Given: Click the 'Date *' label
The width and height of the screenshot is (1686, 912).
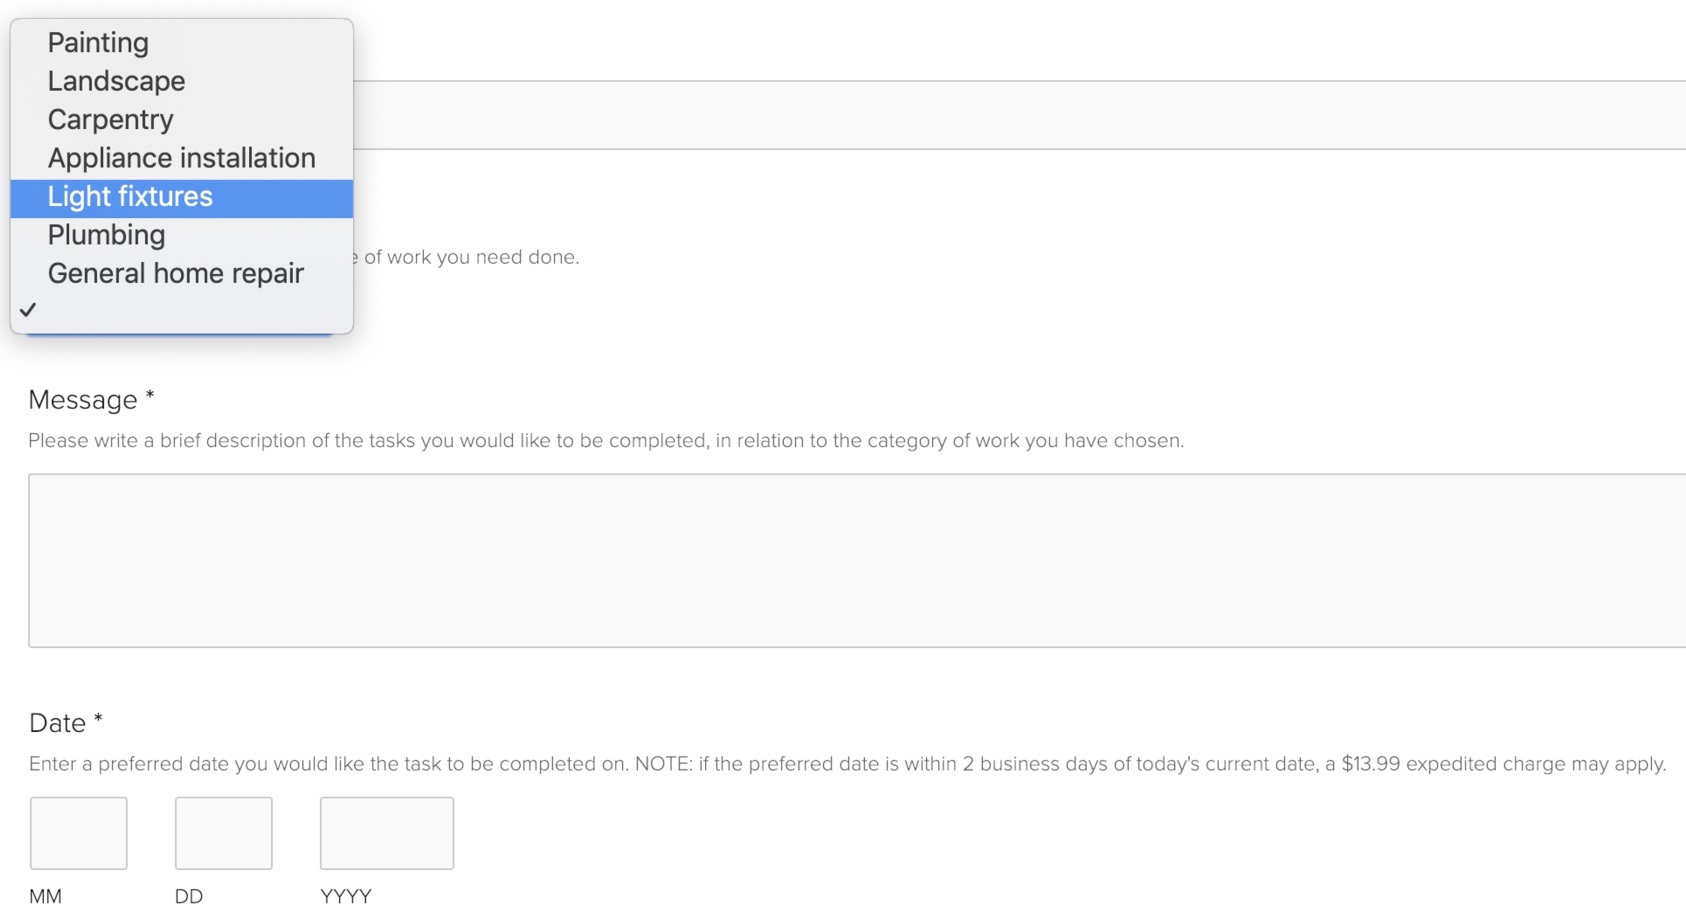Looking at the screenshot, I should coord(66,723).
